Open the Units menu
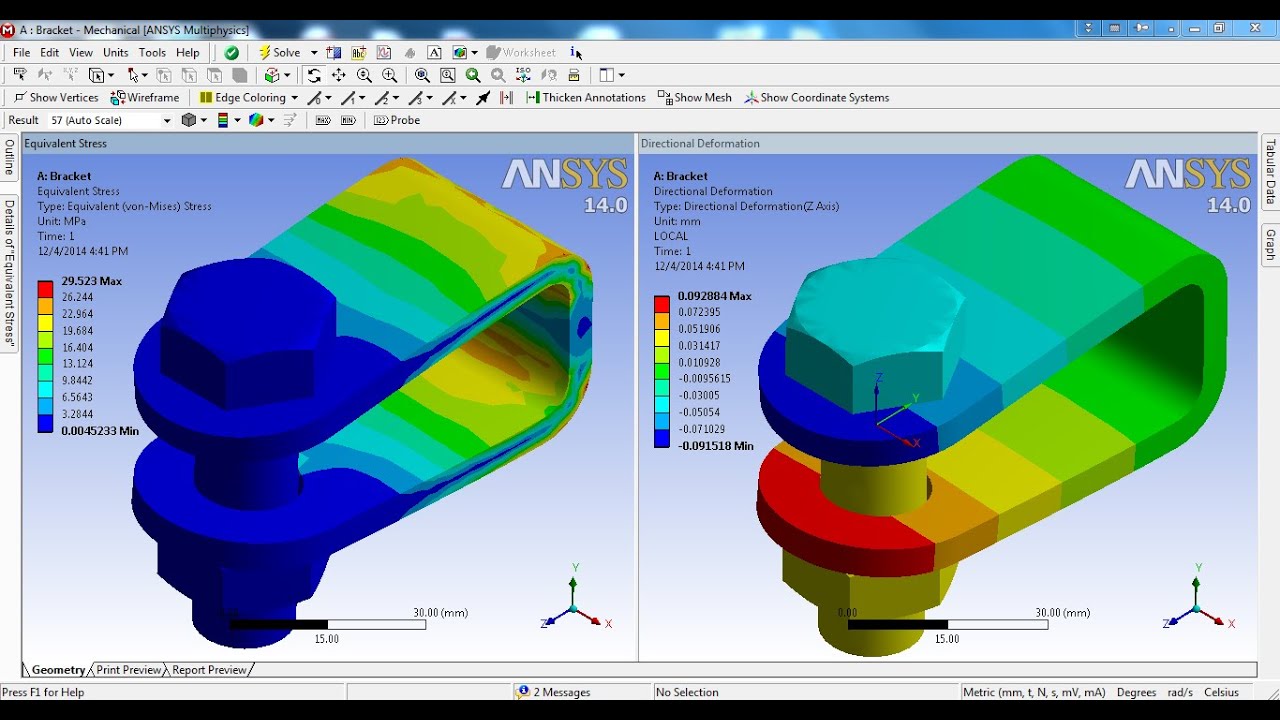1280x720 pixels. (x=116, y=52)
